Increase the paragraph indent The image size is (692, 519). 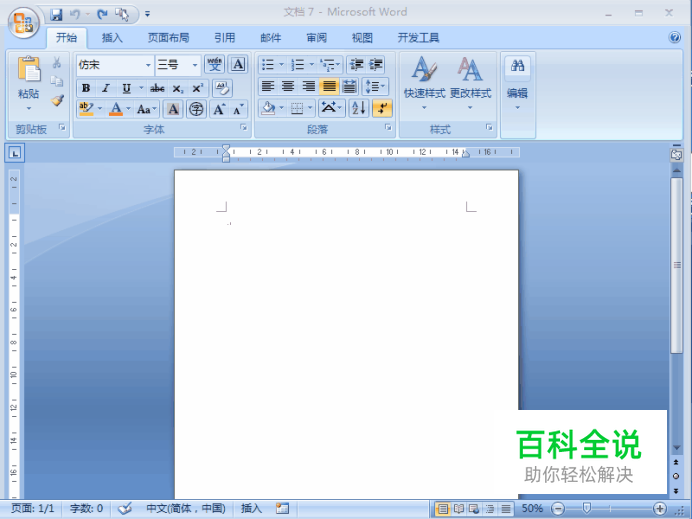[376, 65]
